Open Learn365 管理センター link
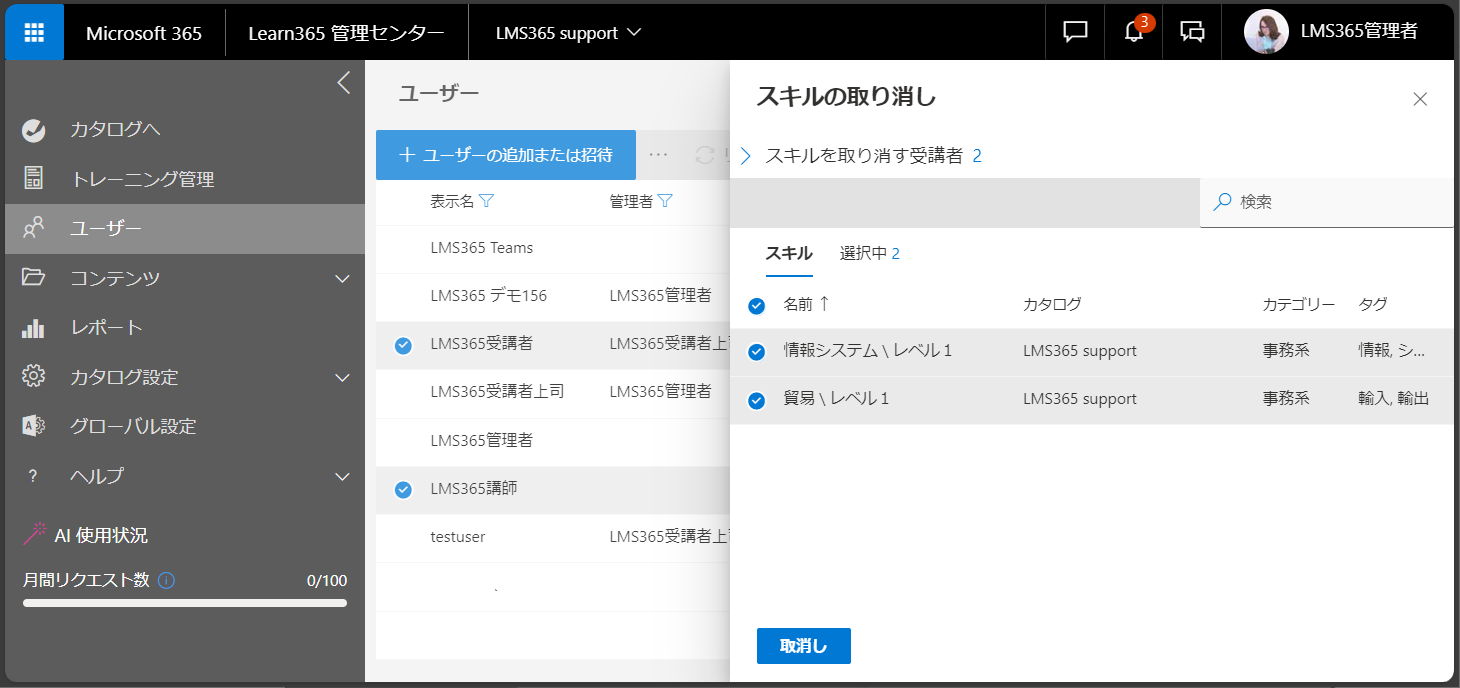 click(347, 32)
